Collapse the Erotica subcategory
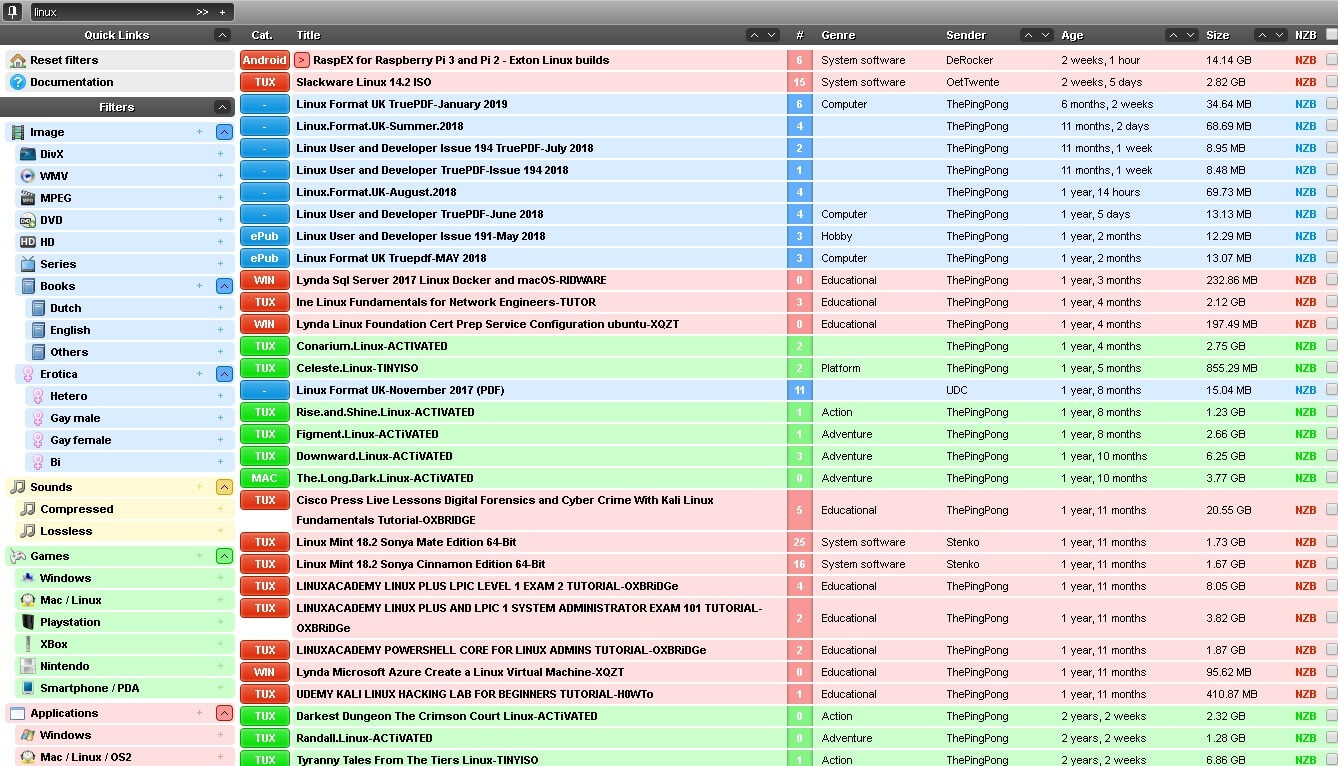Image resolution: width=1338 pixels, height=766 pixels. pos(224,374)
